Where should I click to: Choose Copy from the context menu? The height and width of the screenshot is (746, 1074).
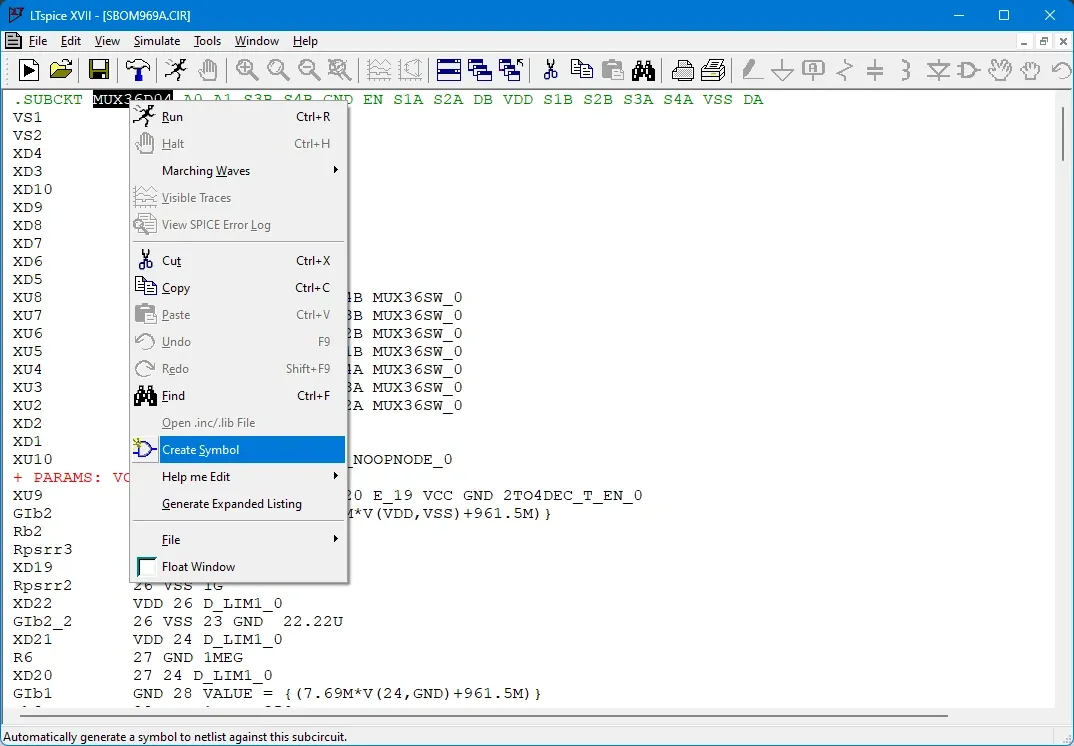coord(238,288)
